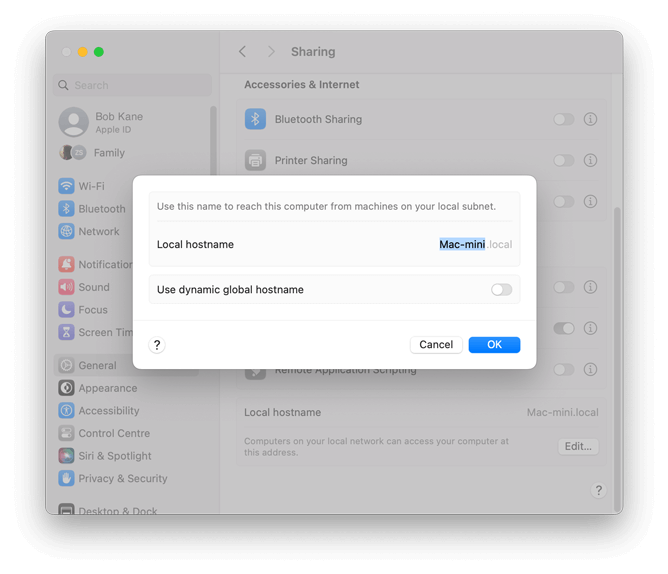The height and width of the screenshot is (574, 668).
Task: Open the Sharing pane help button
Action: pos(599,490)
